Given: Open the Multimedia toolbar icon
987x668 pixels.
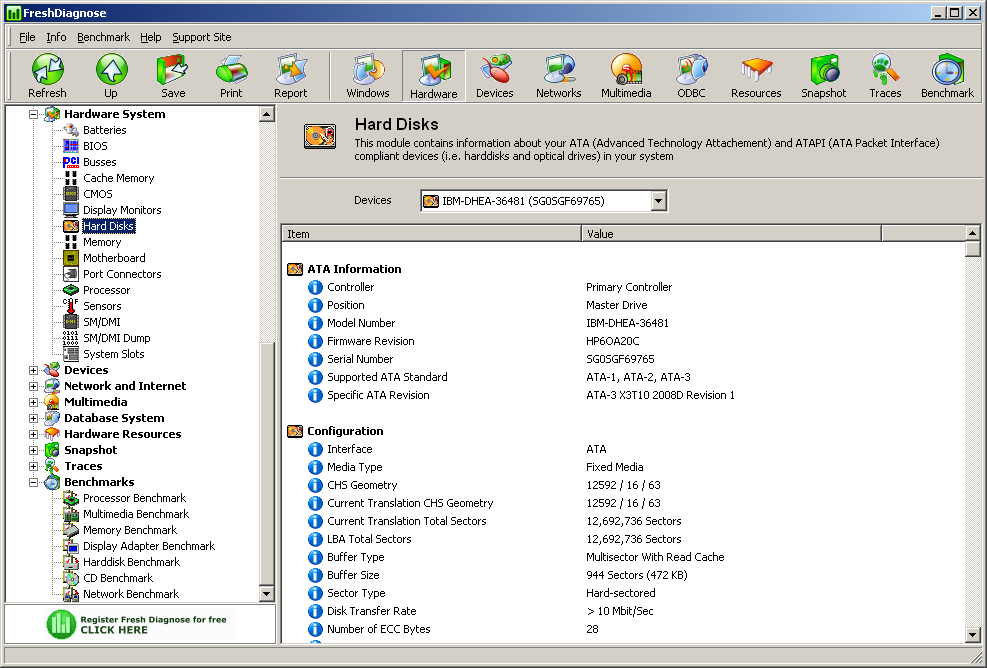Looking at the screenshot, I should [x=626, y=76].
